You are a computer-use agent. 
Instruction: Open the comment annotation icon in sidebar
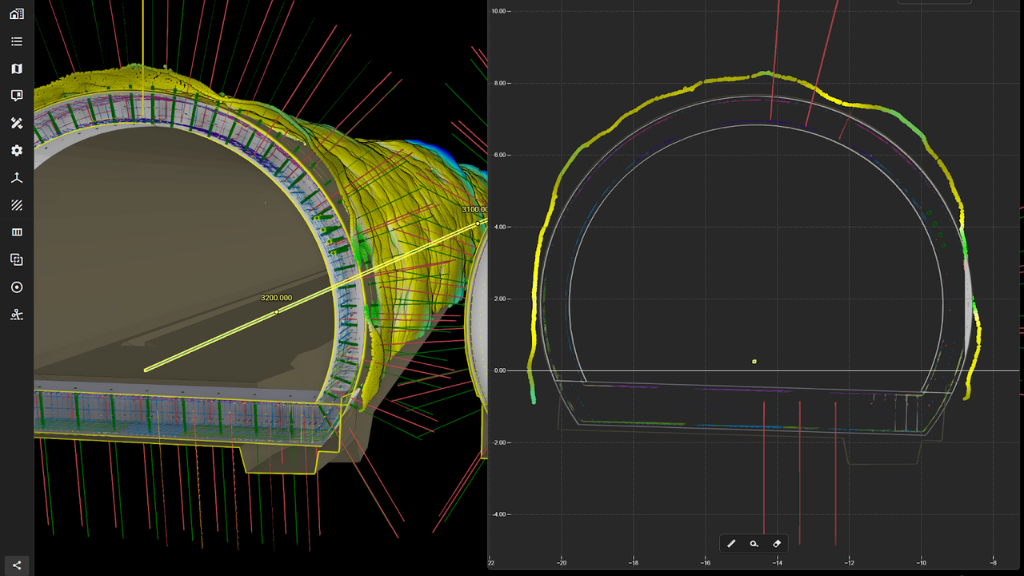coord(16,96)
